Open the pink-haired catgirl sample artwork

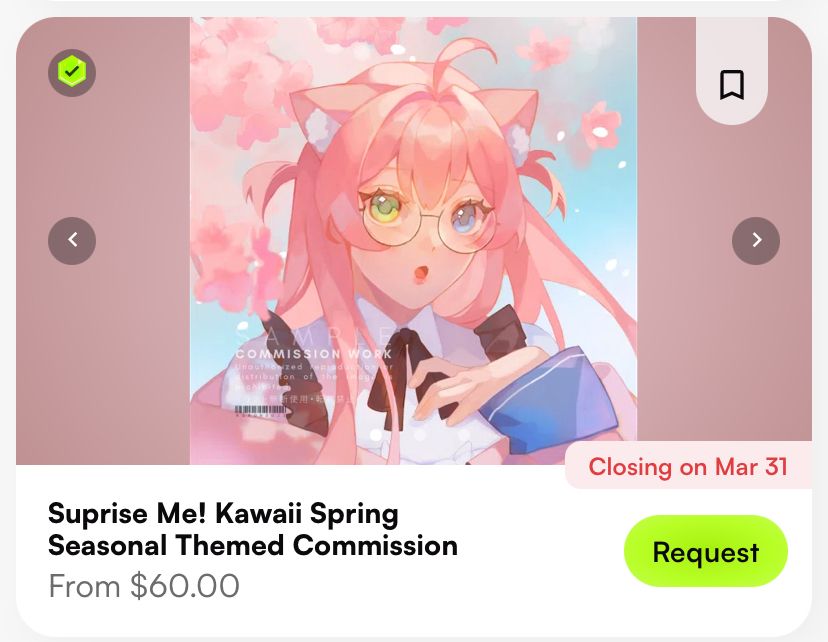point(413,241)
